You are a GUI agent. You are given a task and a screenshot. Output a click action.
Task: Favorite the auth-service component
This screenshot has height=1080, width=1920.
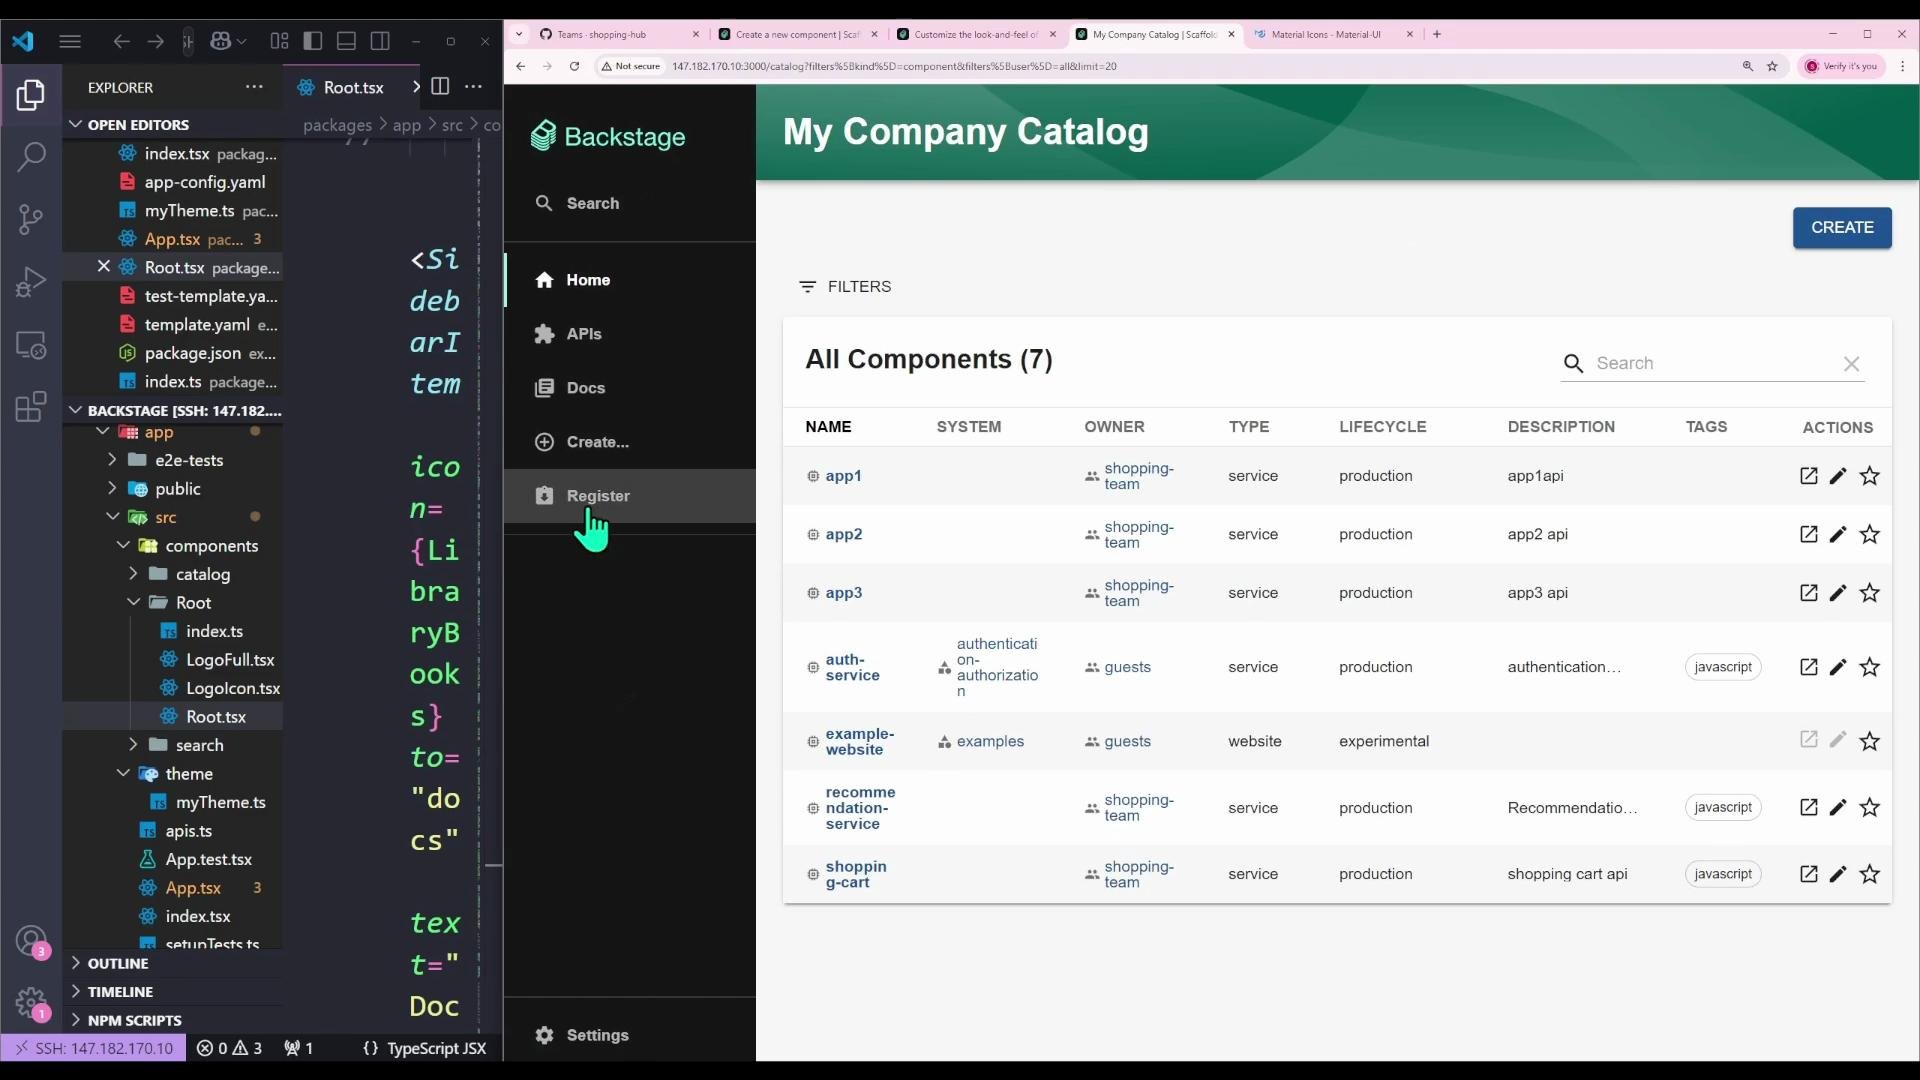(x=1869, y=667)
